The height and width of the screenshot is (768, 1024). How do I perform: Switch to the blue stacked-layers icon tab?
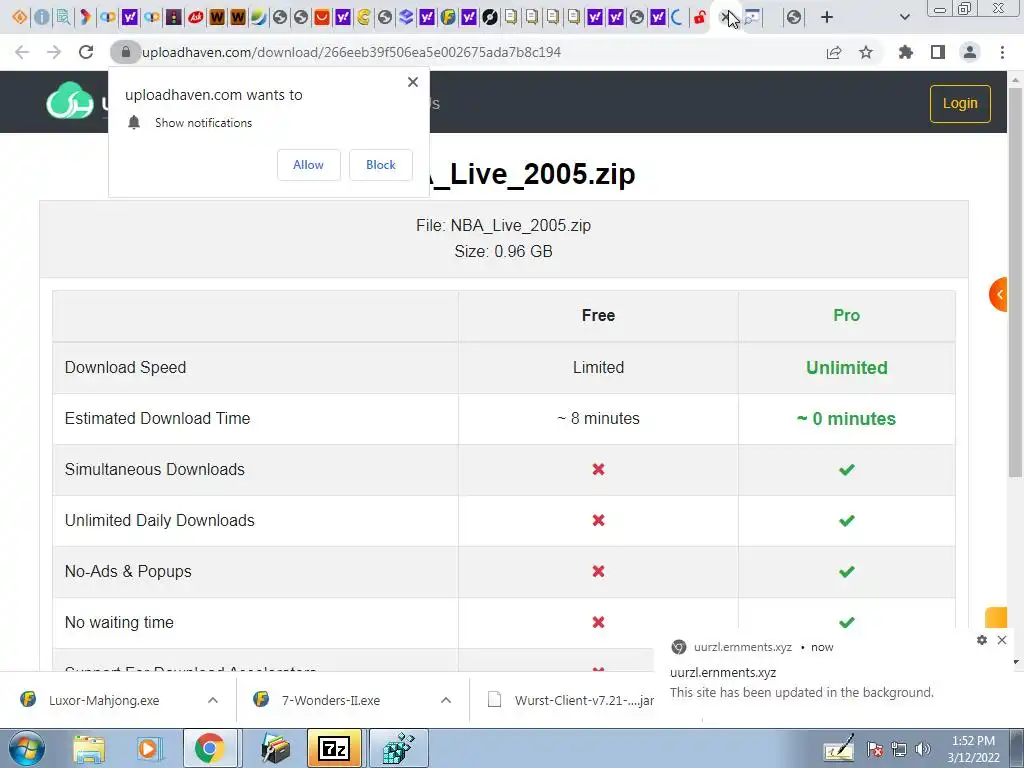(406, 17)
